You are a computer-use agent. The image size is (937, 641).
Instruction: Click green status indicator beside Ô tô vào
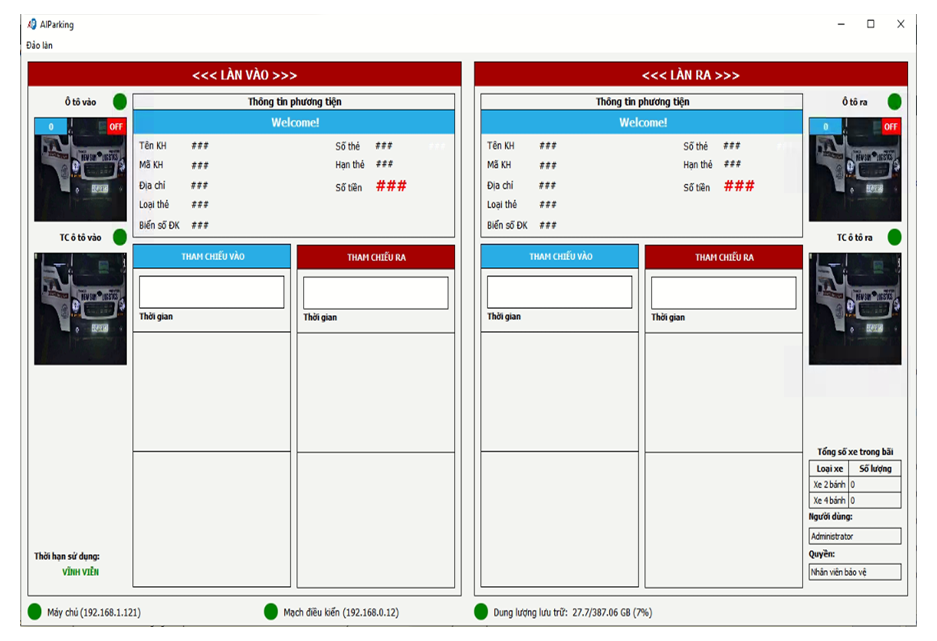(120, 101)
